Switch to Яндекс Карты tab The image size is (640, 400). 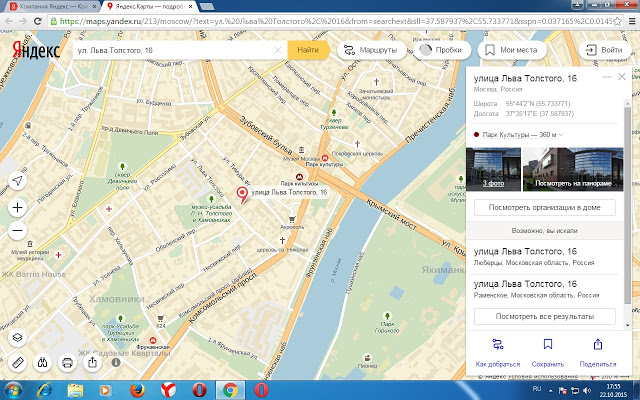click(x=150, y=7)
